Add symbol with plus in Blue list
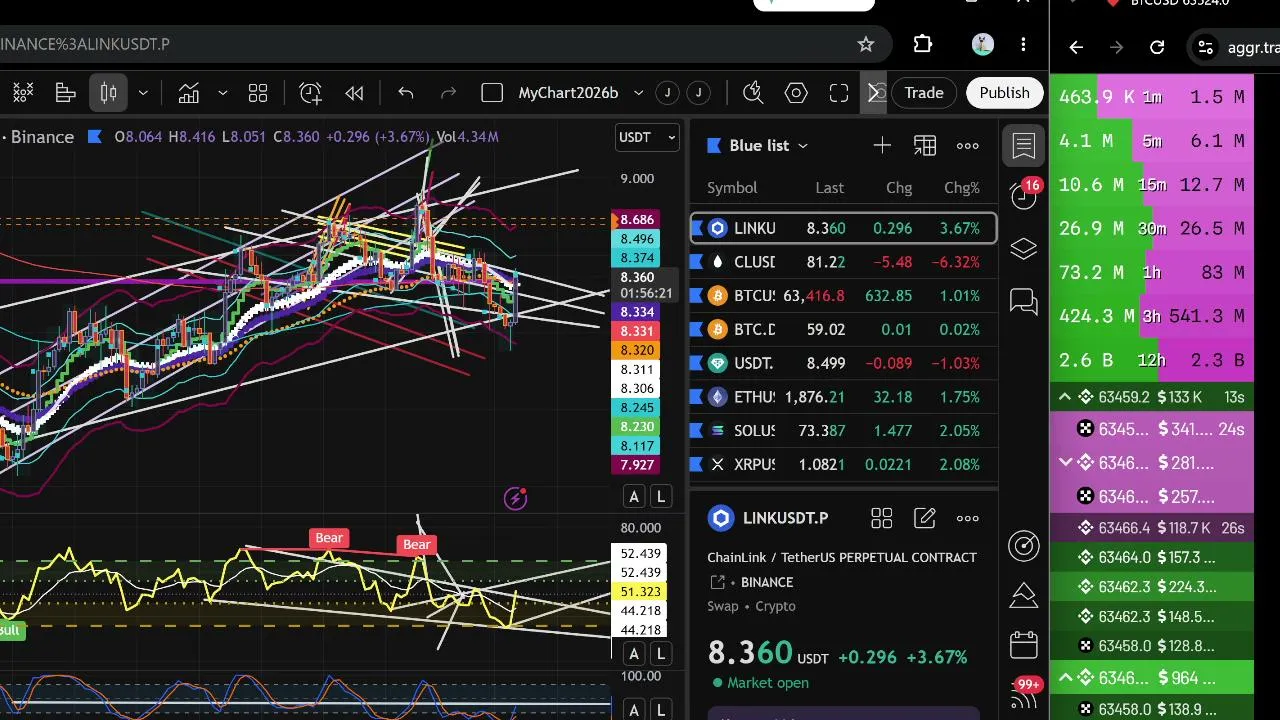Viewport: 1280px width, 720px height. point(882,146)
